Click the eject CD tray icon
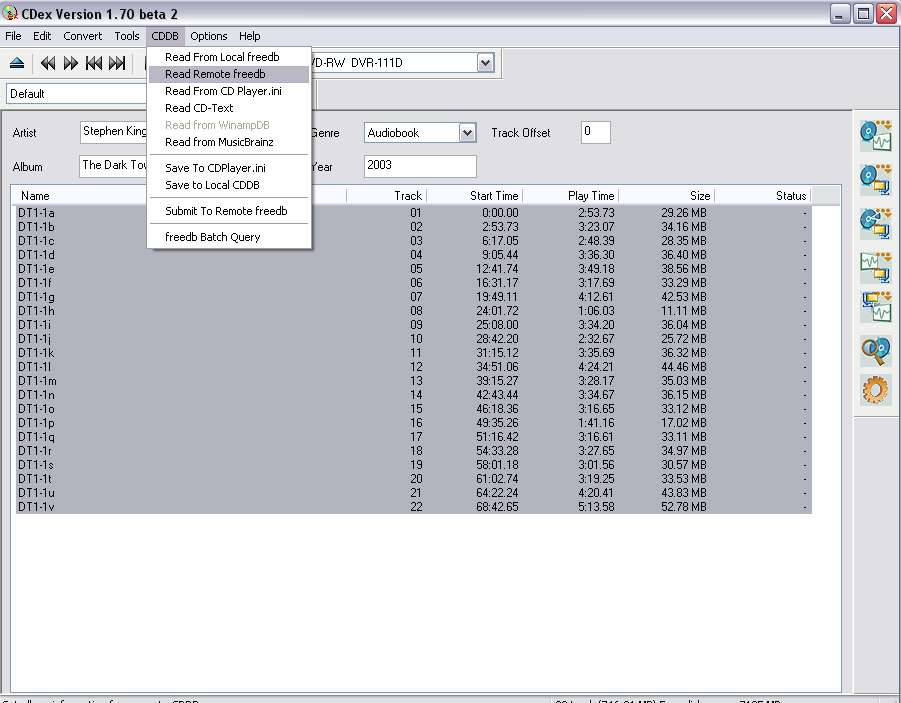This screenshot has width=901, height=703. (17, 63)
